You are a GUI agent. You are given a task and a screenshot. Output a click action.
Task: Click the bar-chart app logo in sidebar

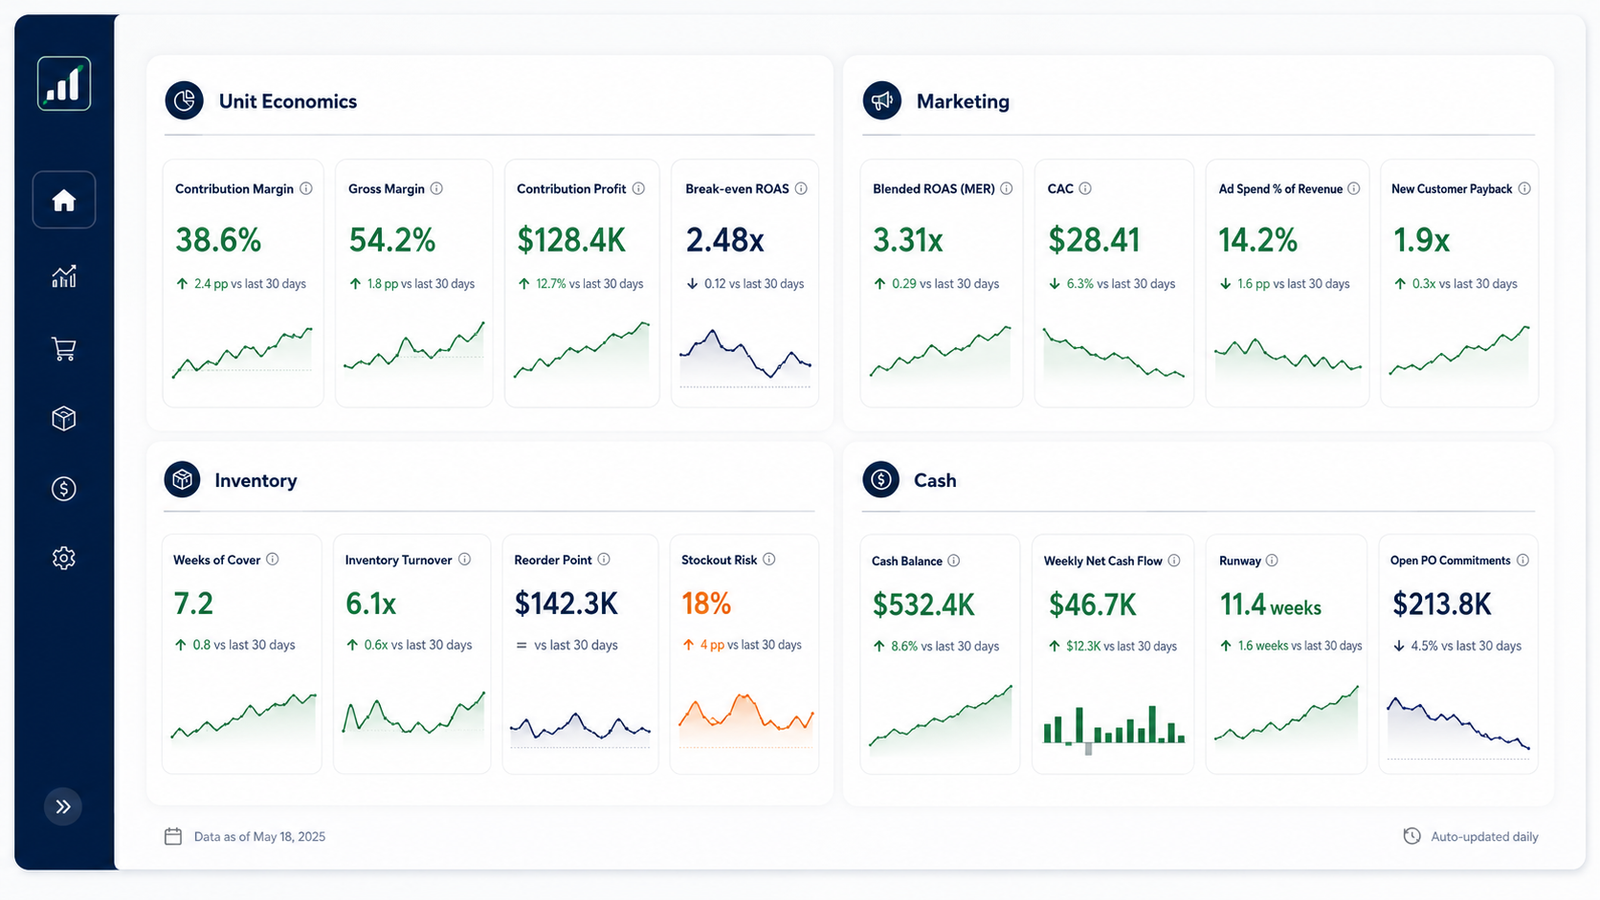point(64,83)
